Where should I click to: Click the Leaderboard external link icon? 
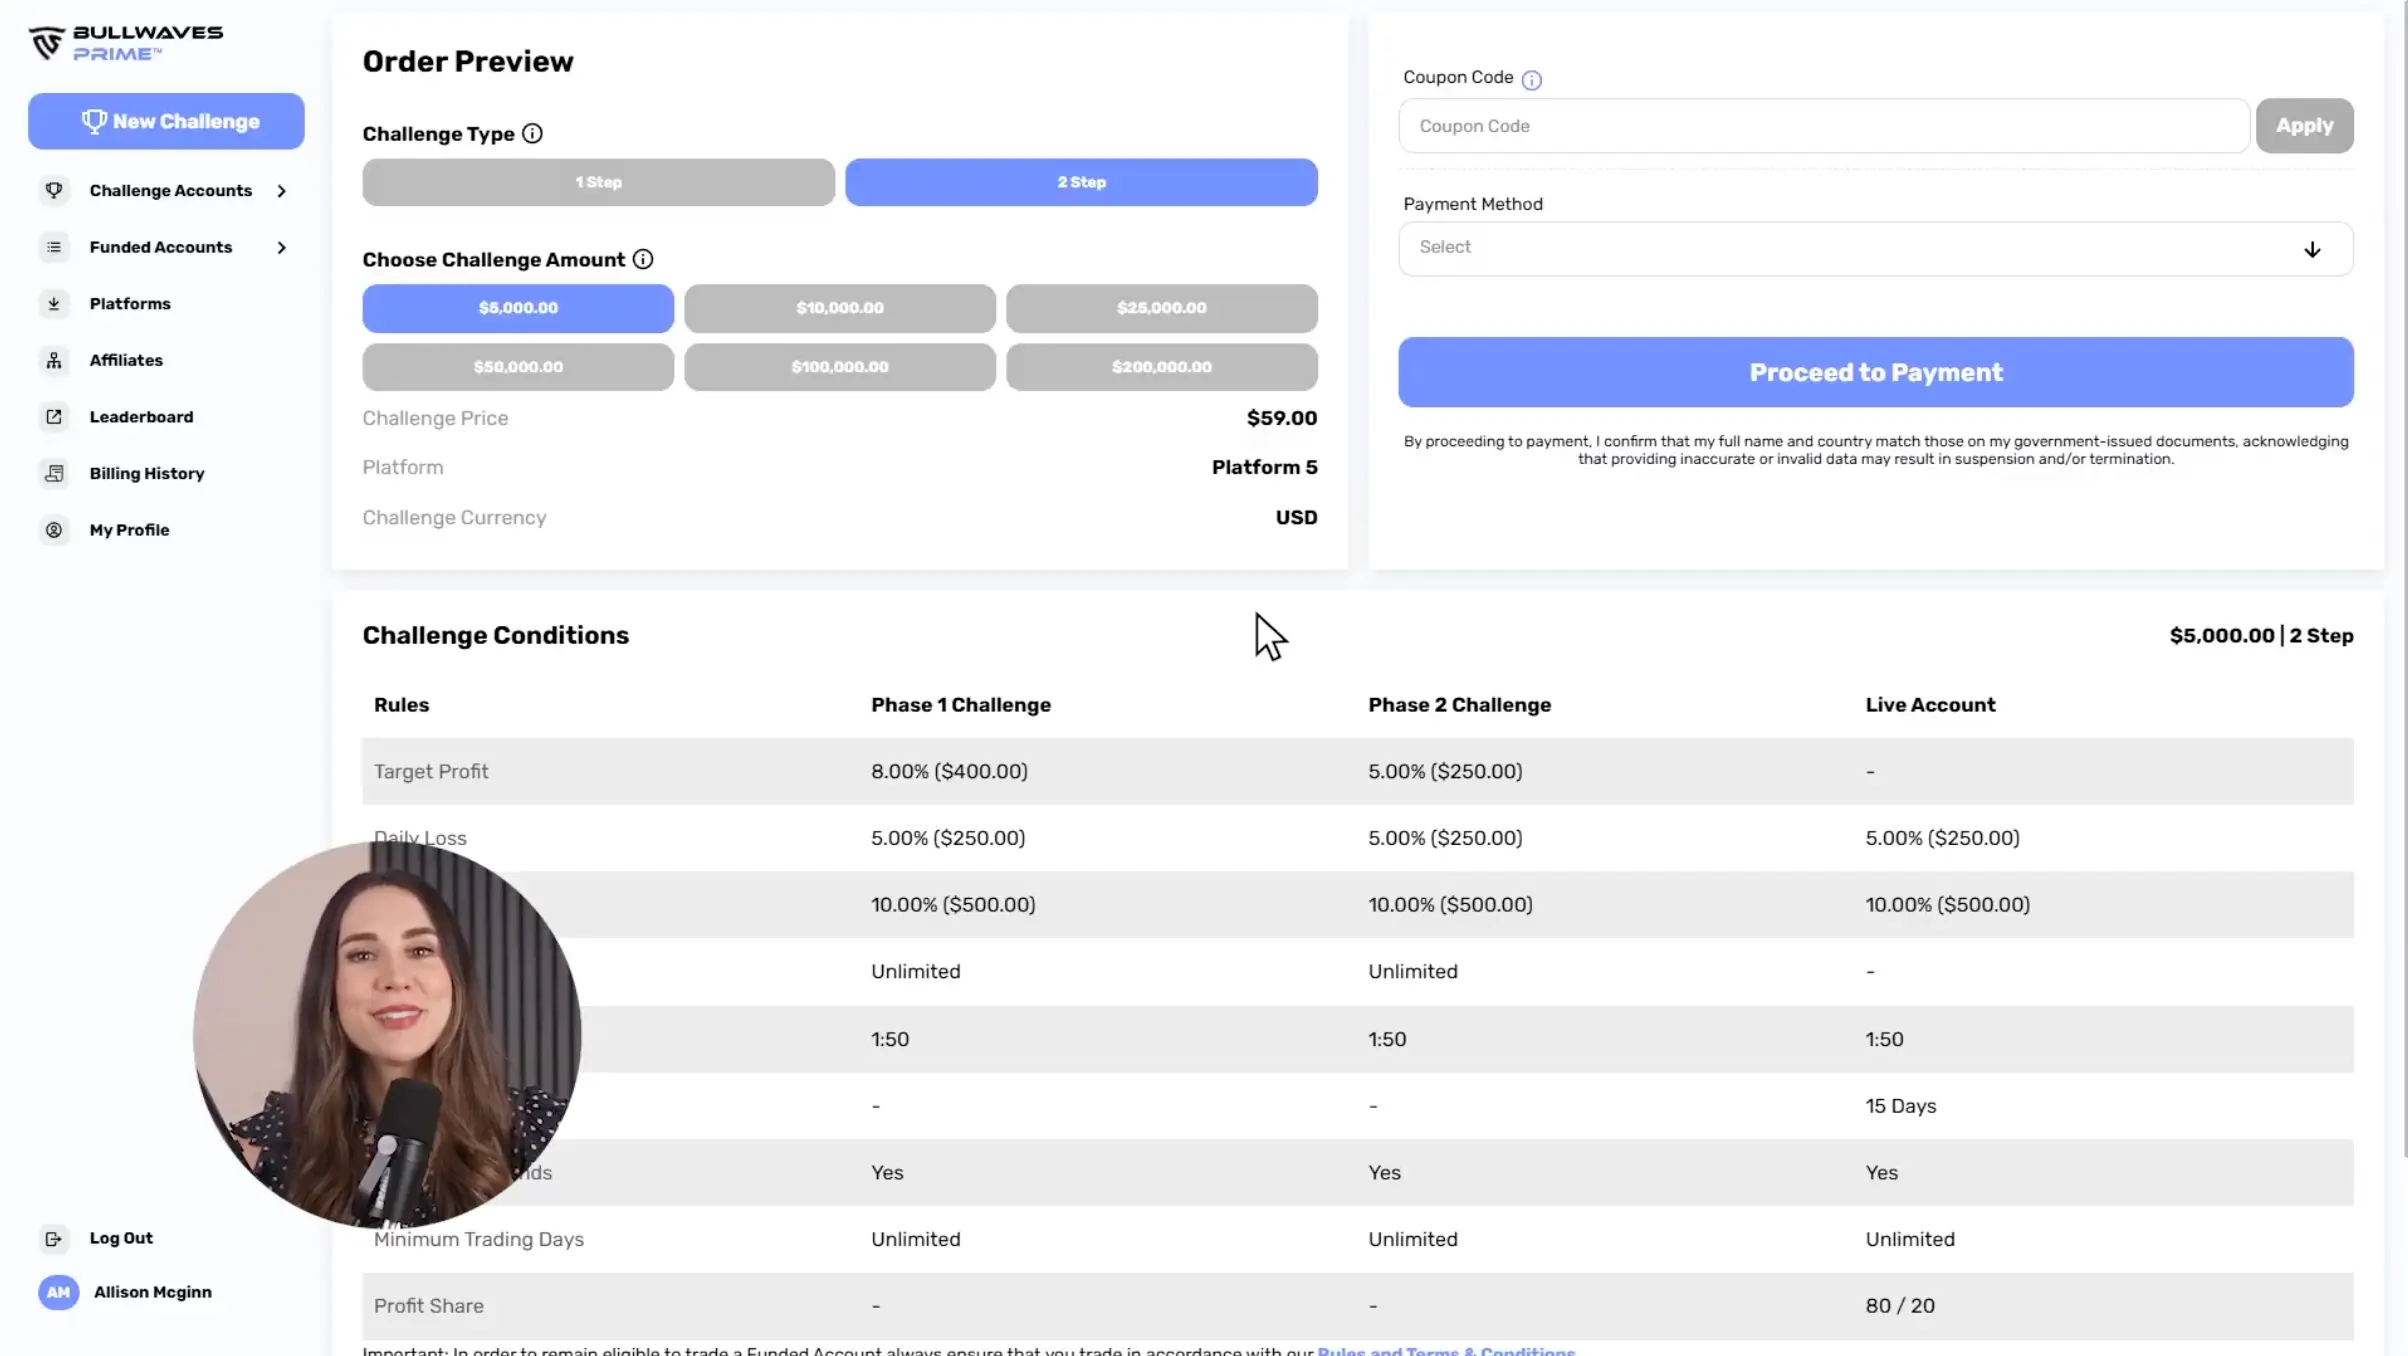point(54,416)
